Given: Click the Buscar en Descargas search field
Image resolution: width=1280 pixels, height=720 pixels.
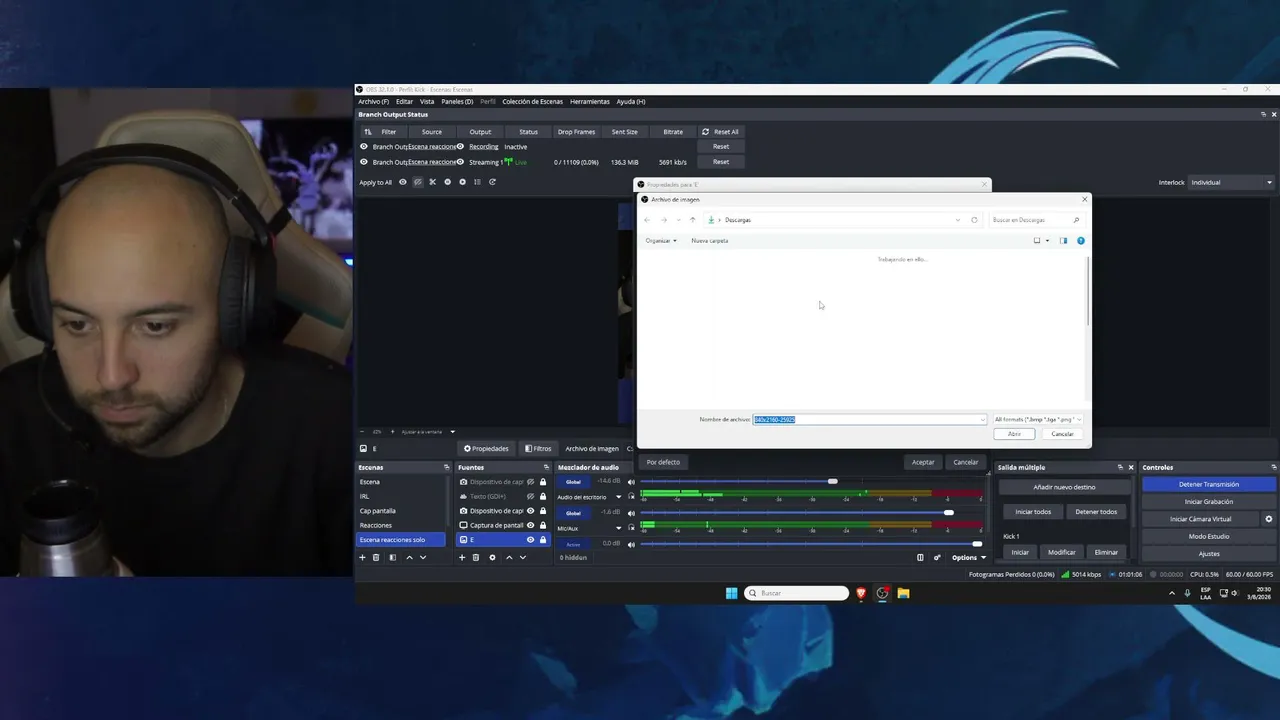Looking at the screenshot, I should 1035,220.
